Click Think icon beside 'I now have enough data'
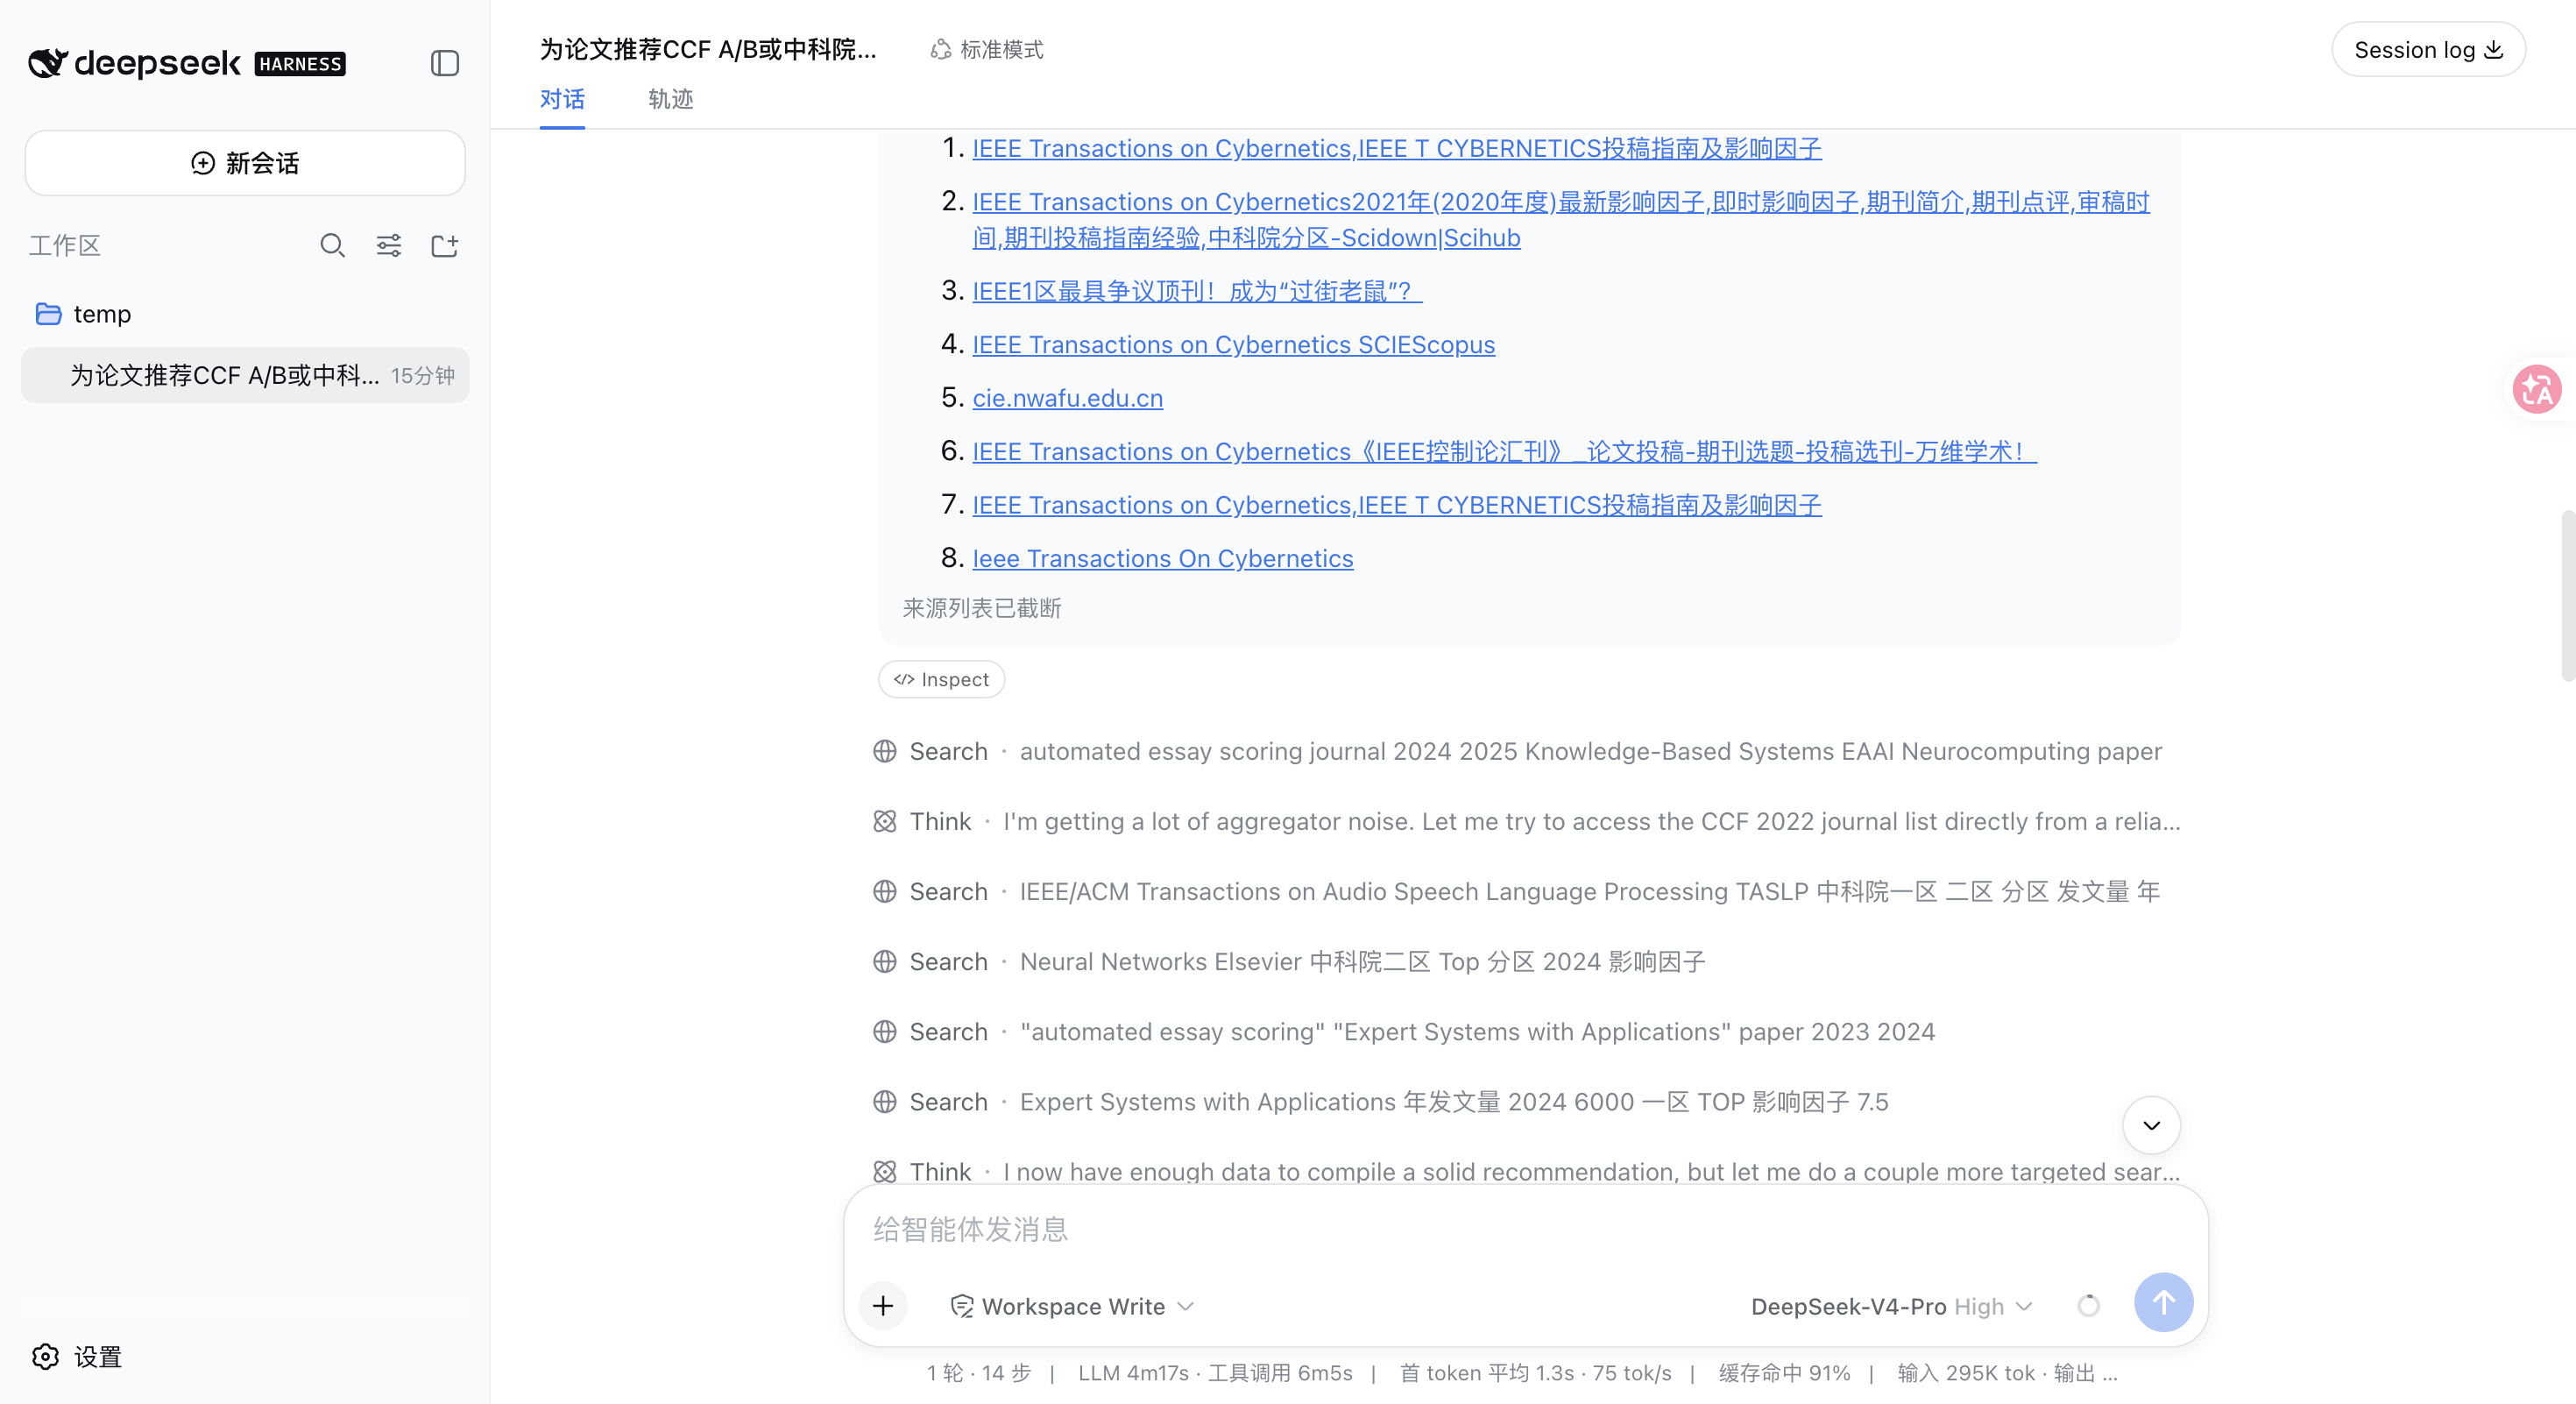This screenshot has height=1404, width=2576. pos(885,1171)
